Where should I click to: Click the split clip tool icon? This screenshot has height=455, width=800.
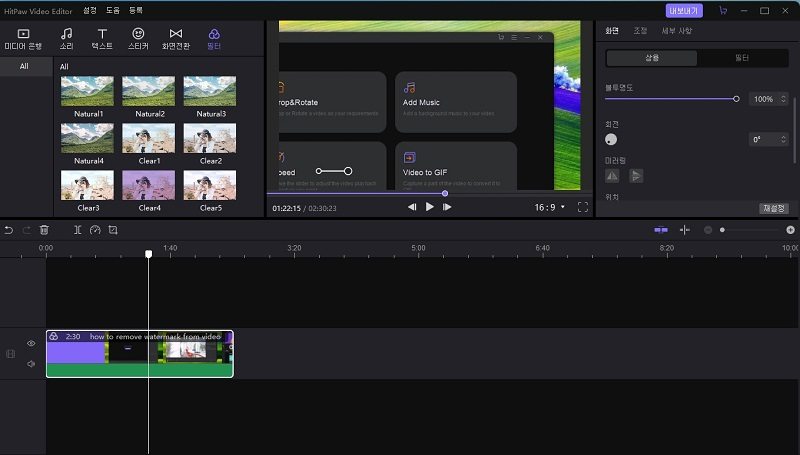point(78,230)
